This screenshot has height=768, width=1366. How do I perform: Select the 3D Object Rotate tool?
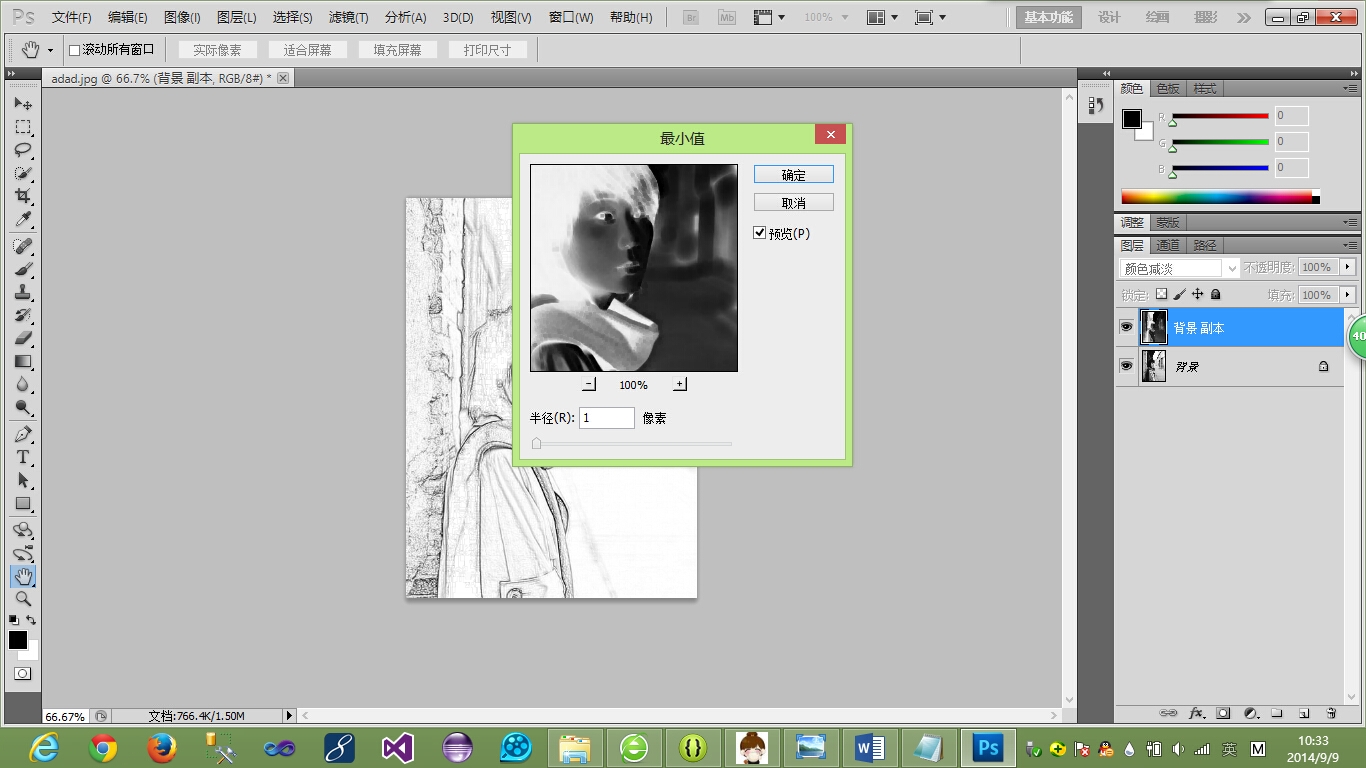point(23,530)
